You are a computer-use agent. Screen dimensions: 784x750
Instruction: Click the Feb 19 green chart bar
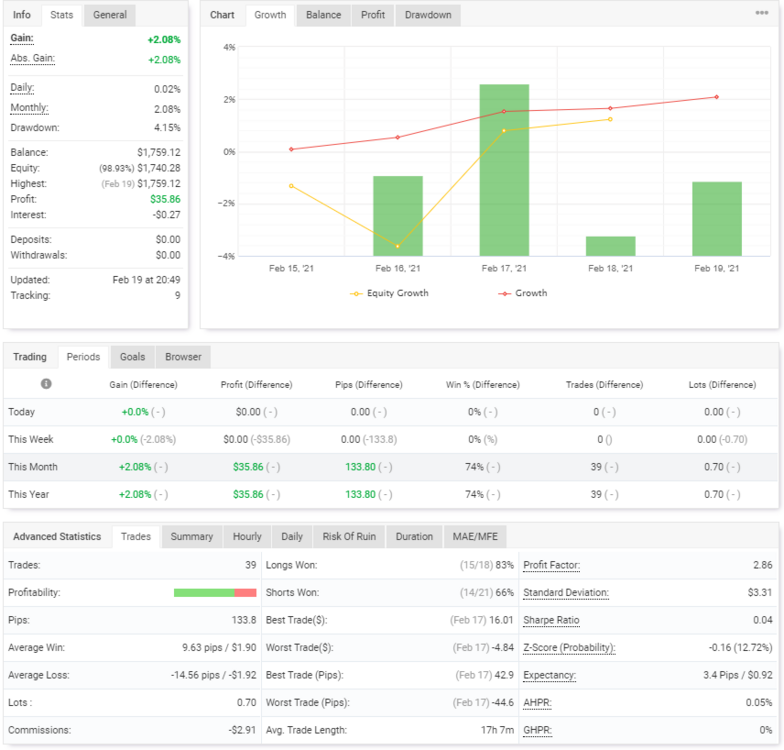pyautogui.click(x=717, y=219)
